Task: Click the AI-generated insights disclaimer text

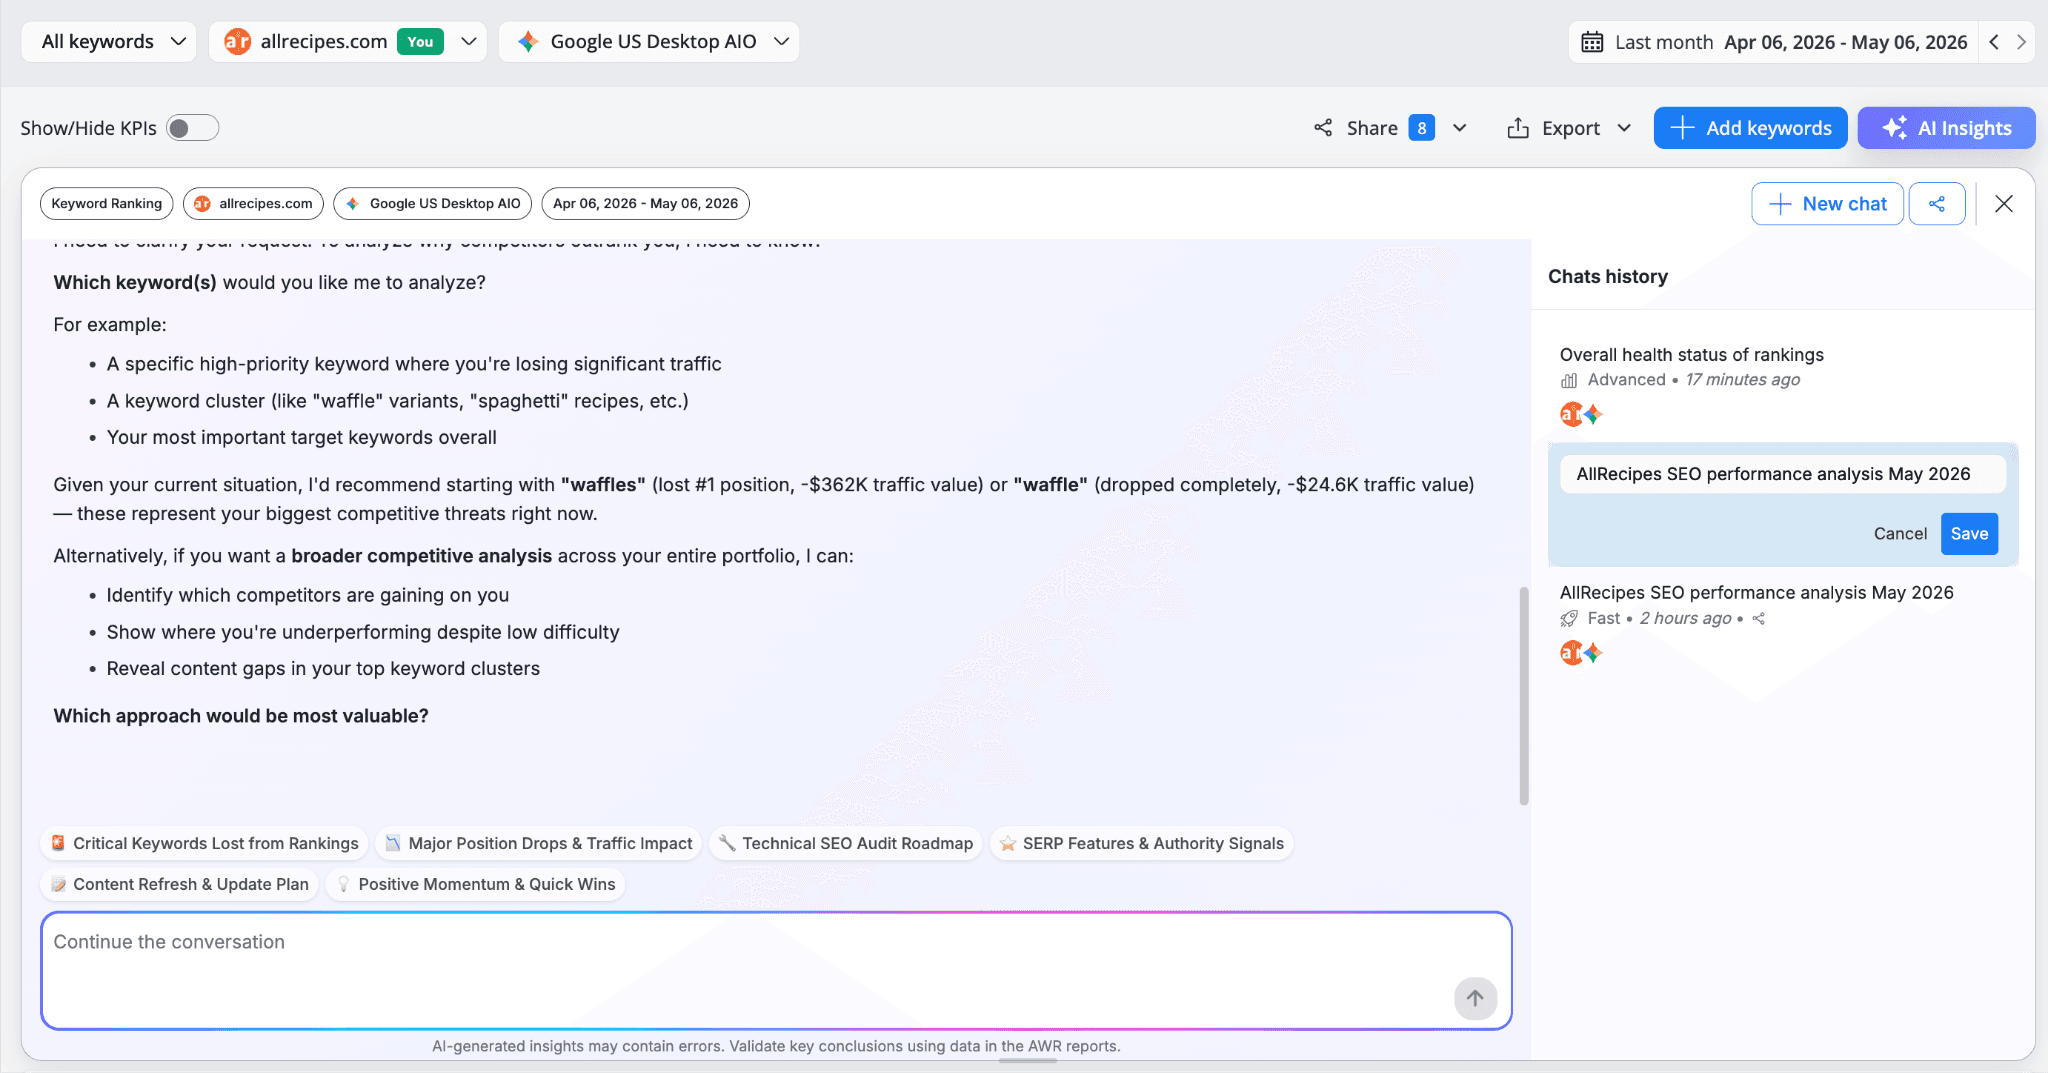Action: click(776, 1046)
